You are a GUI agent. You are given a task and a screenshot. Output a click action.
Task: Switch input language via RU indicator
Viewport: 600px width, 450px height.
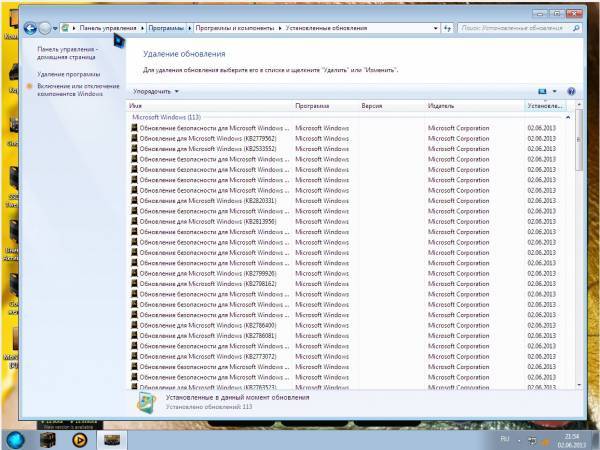coord(505,439)
